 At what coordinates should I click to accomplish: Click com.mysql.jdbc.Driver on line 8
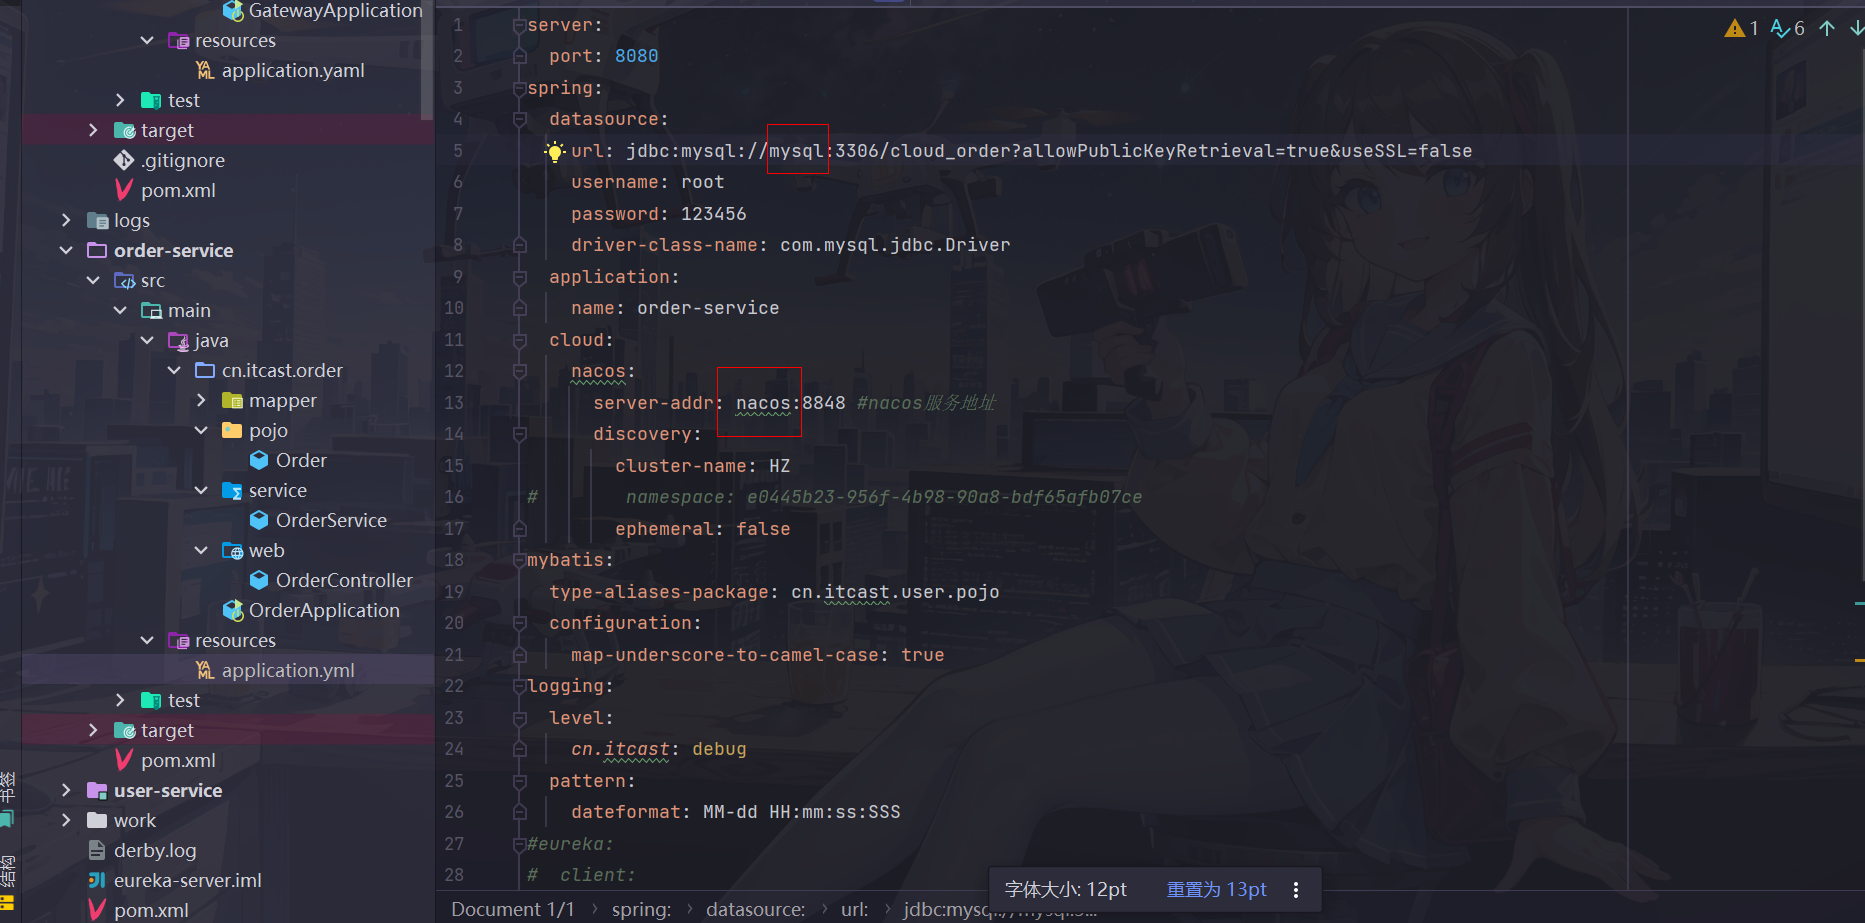click(x=895, y=245)
